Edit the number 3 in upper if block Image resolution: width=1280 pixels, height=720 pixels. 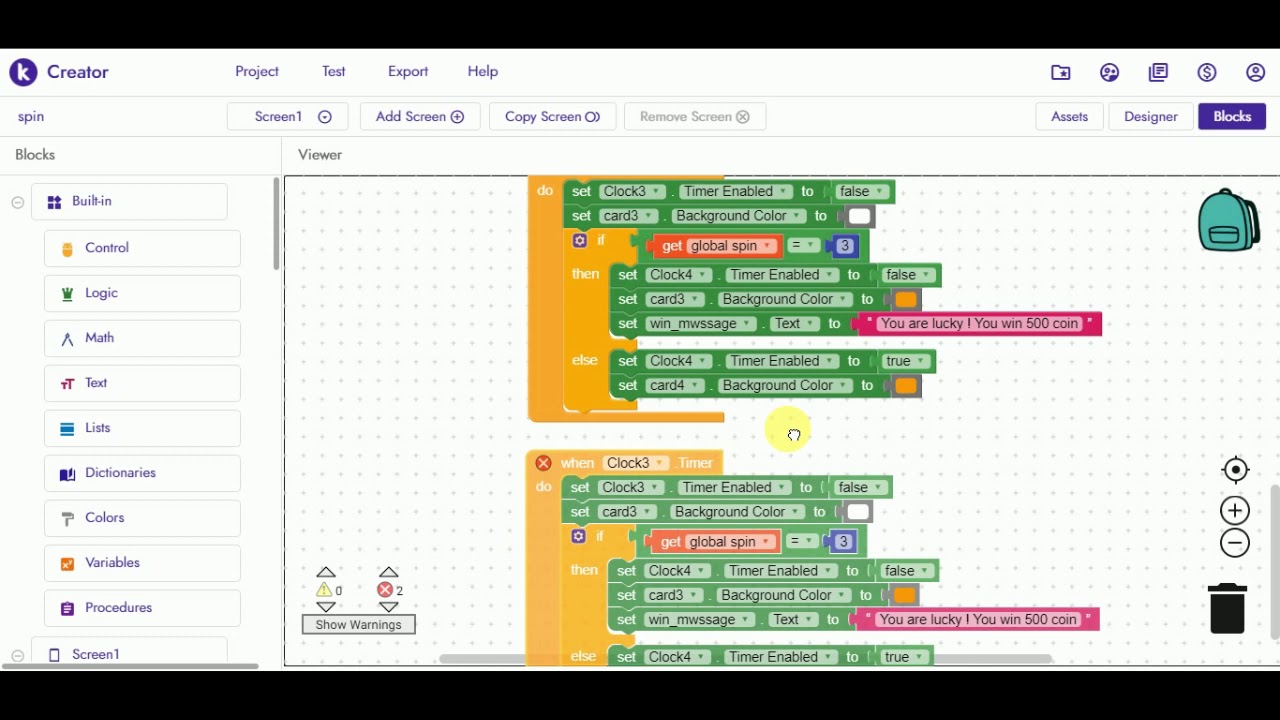tap(845, 246)
